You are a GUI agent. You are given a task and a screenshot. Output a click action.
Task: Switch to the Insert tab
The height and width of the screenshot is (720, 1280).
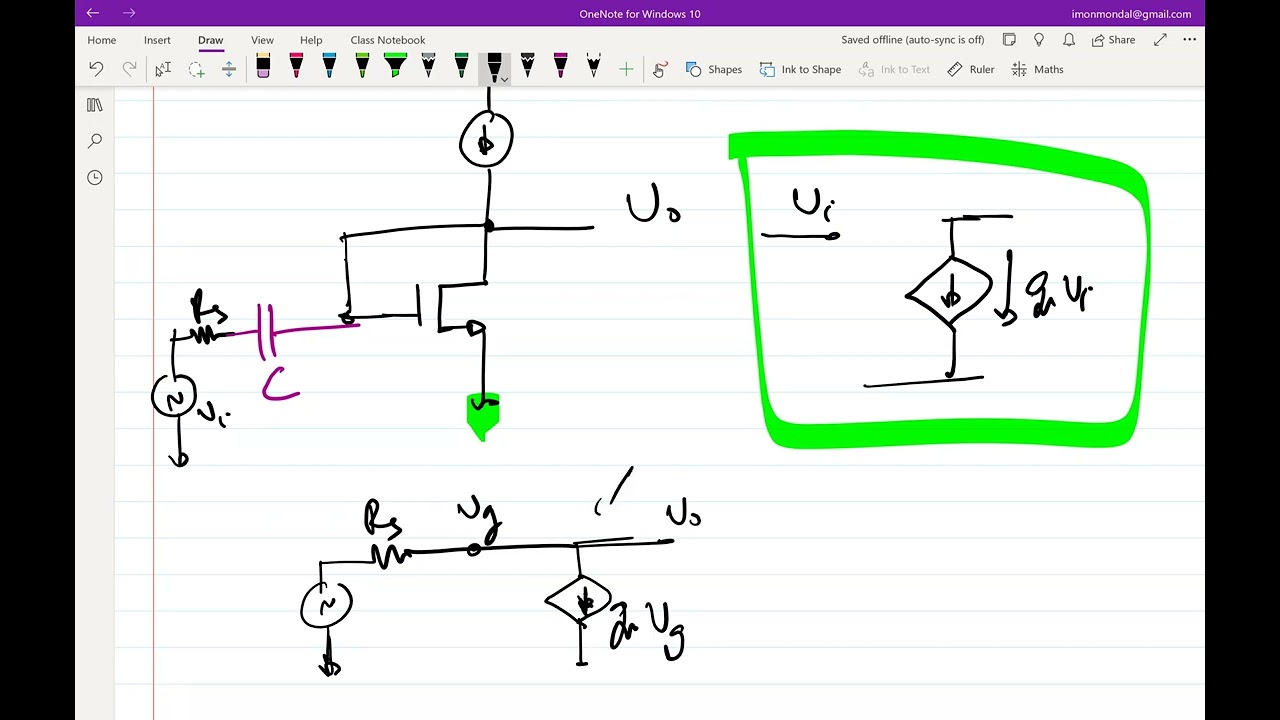tap(157, 40)
